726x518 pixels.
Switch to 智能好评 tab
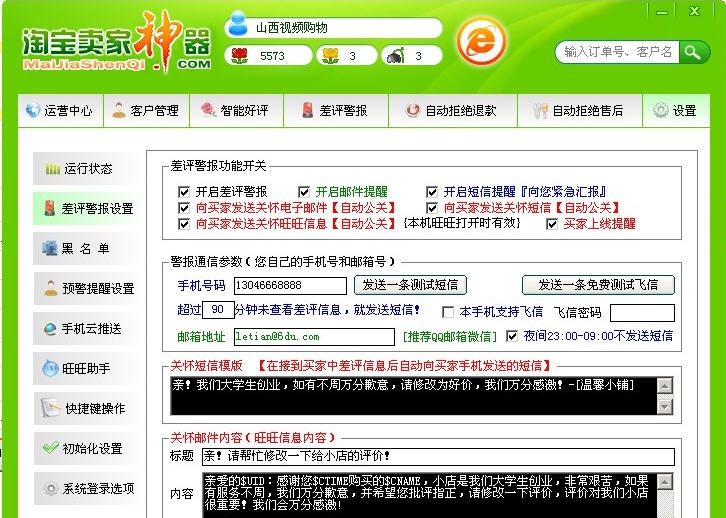(237, 111)
